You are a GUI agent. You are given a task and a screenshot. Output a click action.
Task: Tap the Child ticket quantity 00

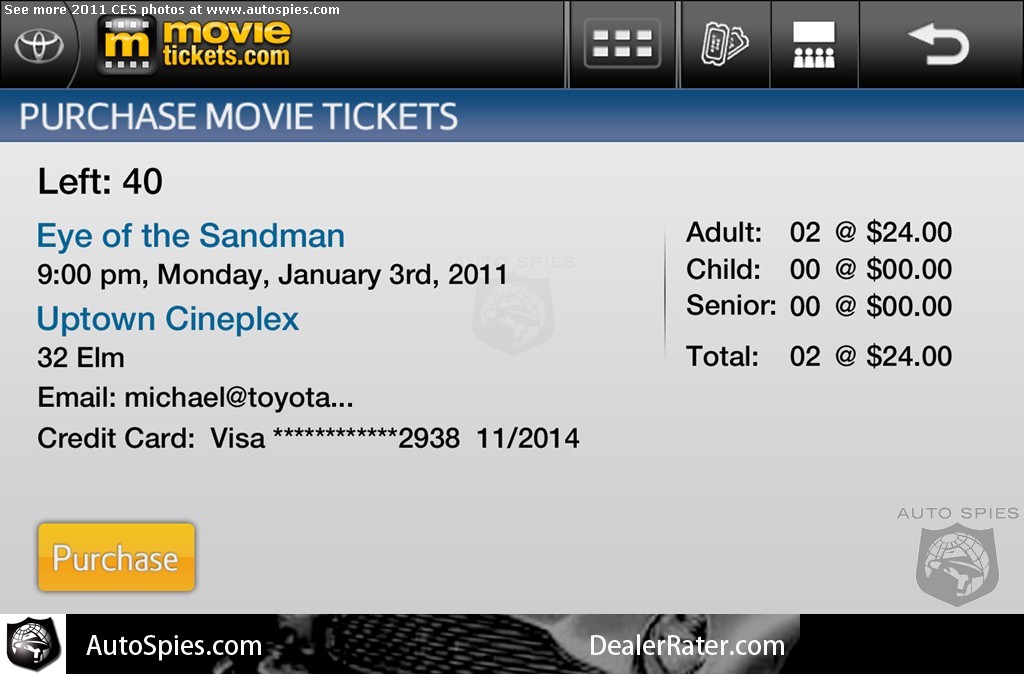tap(805, 269)
